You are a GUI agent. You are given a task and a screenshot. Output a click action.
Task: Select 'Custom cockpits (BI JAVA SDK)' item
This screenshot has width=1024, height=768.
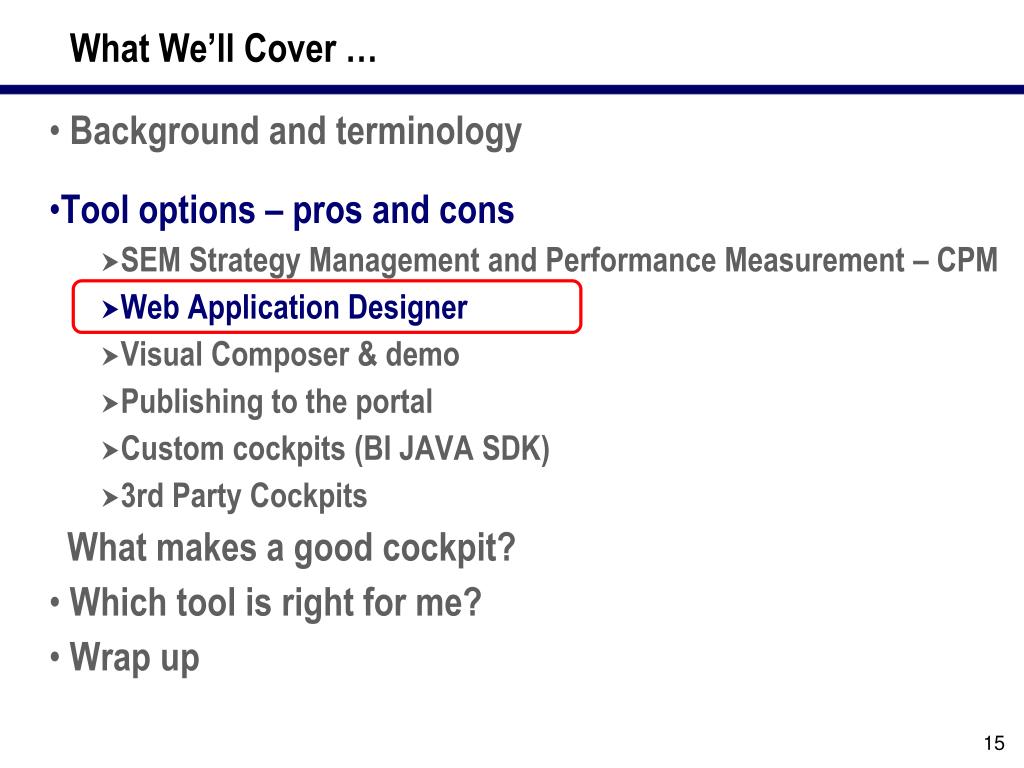tap(335, 450)
